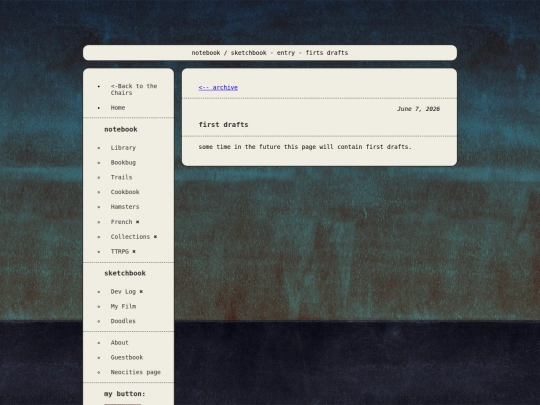Click the mark icon after French
The width and height of the screenshot is (540, 405).
[x=137, y=222]
